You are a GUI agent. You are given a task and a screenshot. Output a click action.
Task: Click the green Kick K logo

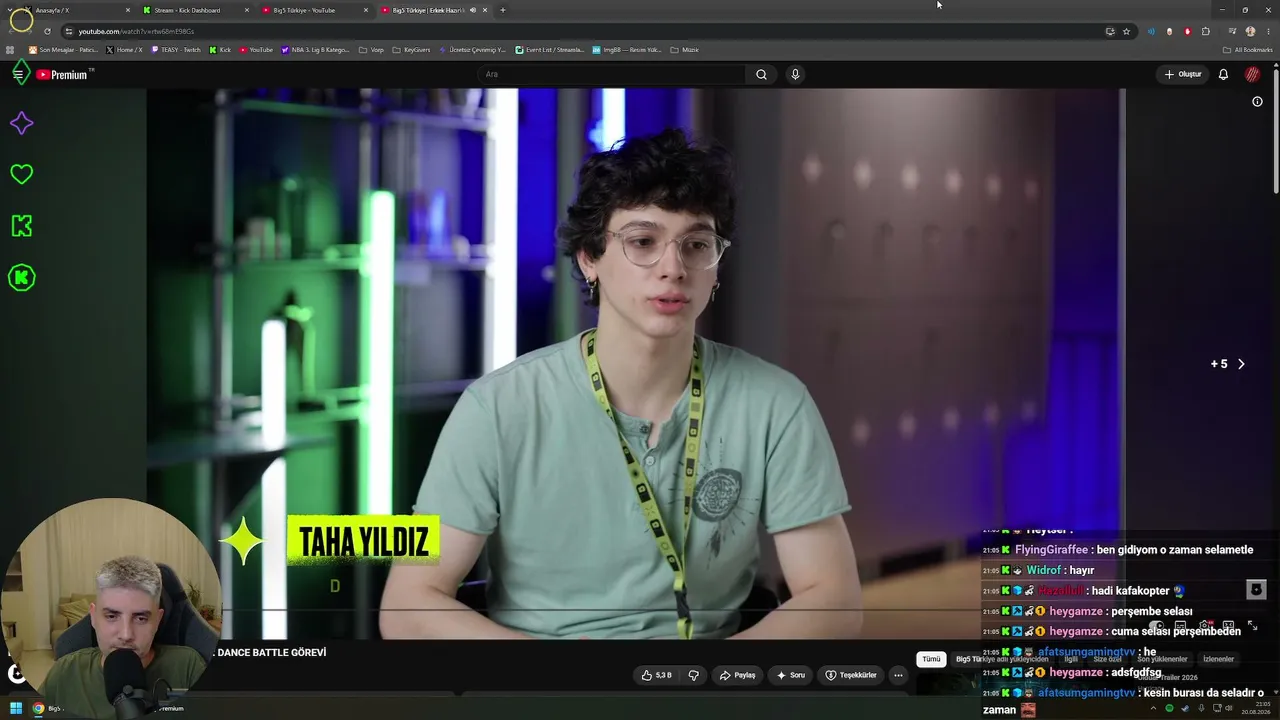21,226
